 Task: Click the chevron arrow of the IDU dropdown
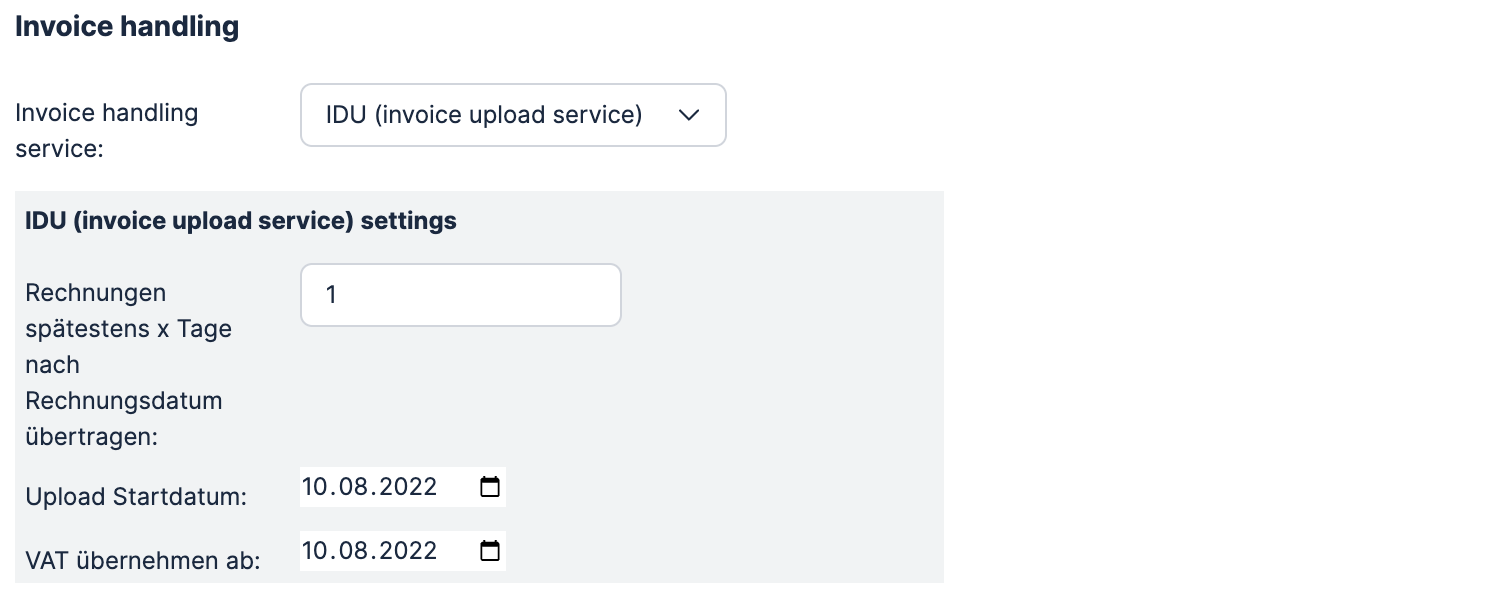coord(689,115)
